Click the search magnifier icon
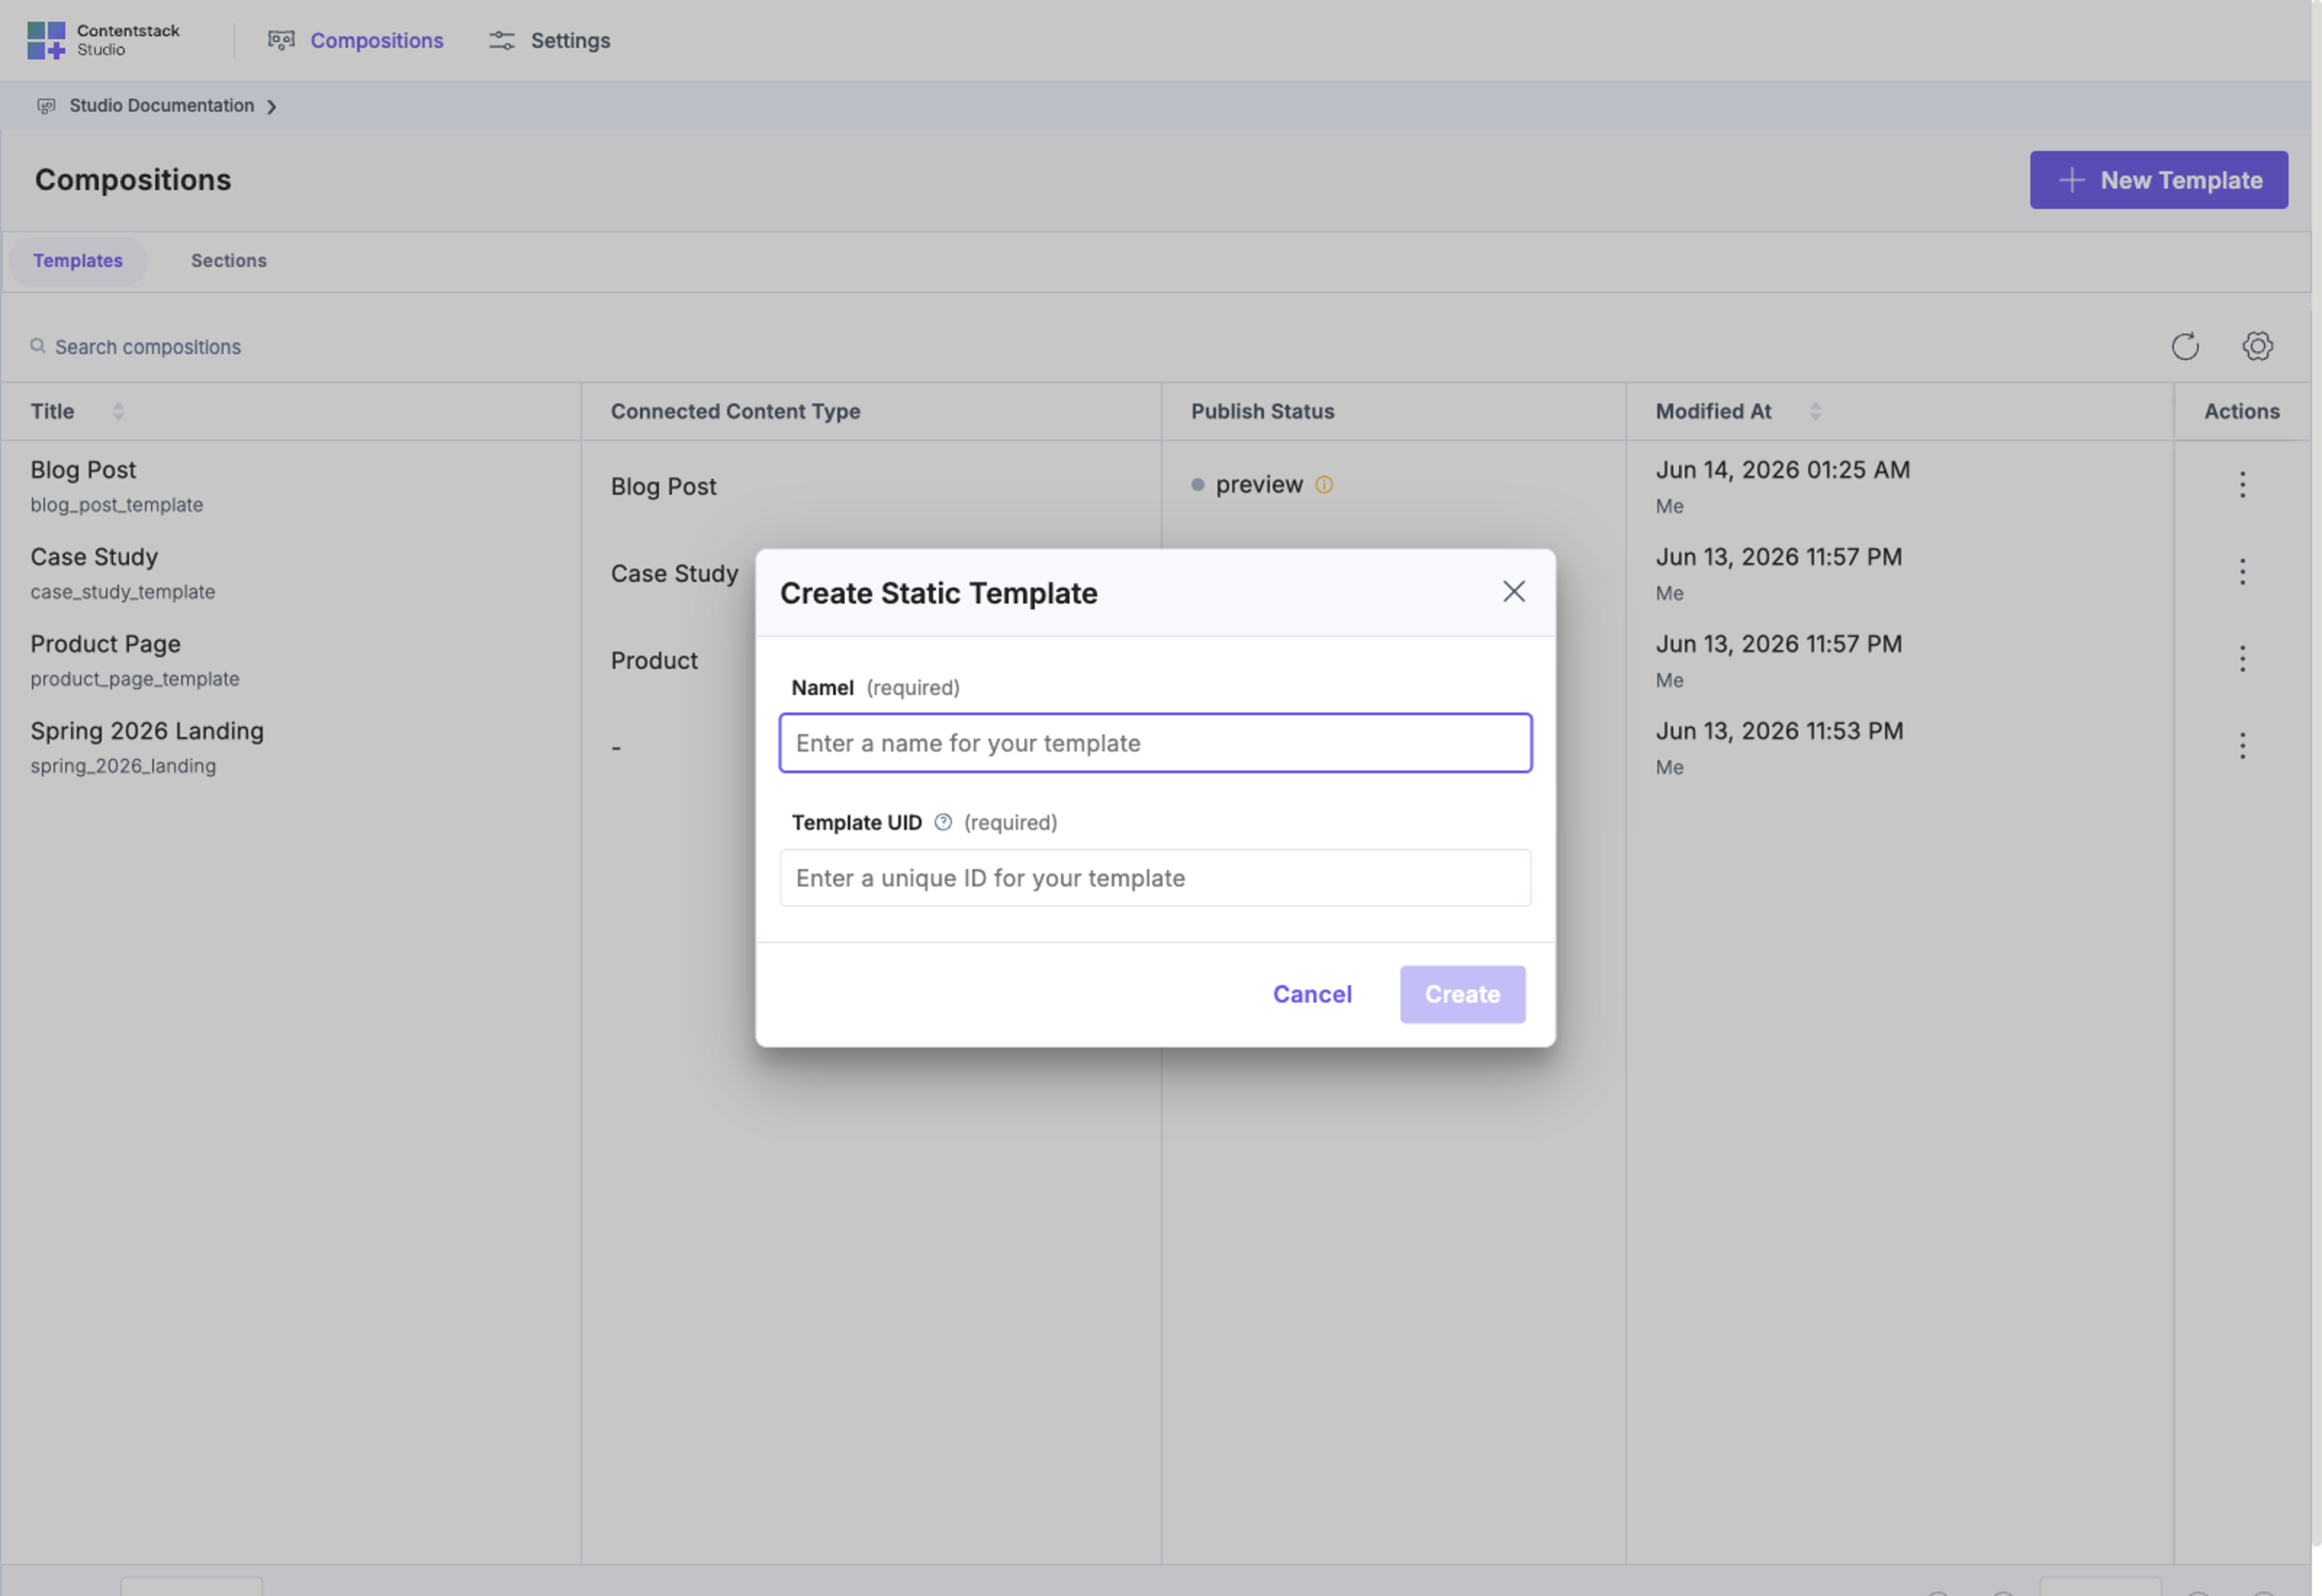 (38, 346)
